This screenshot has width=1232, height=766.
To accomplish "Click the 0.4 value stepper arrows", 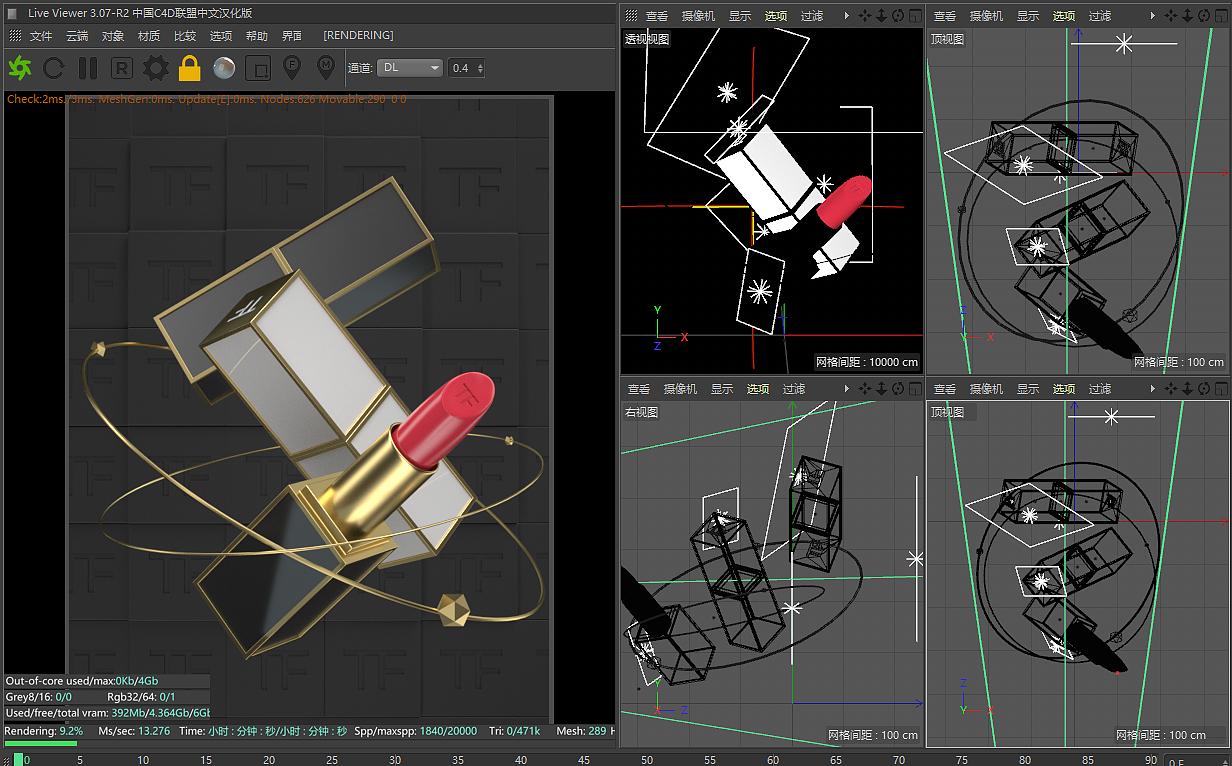I will click(x=481, y=68).
